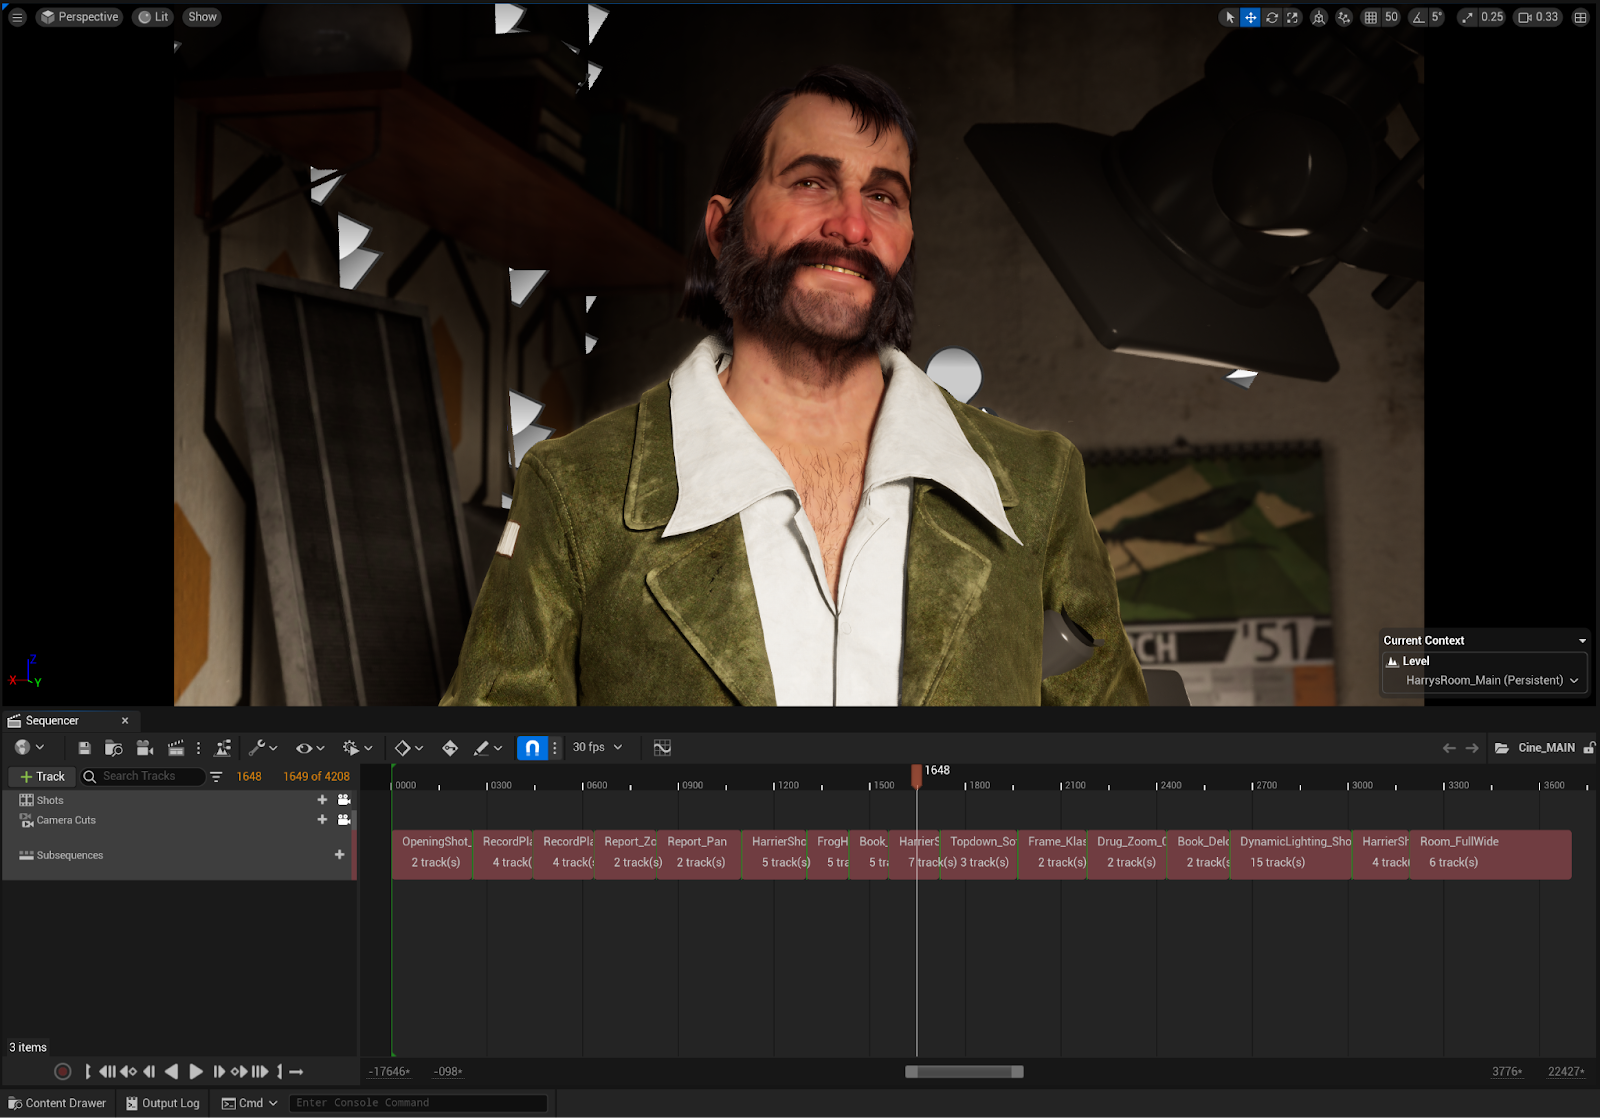Switch to the Sequencer tab
This screenshot has height=1118, width=1600.
[52, 721]
